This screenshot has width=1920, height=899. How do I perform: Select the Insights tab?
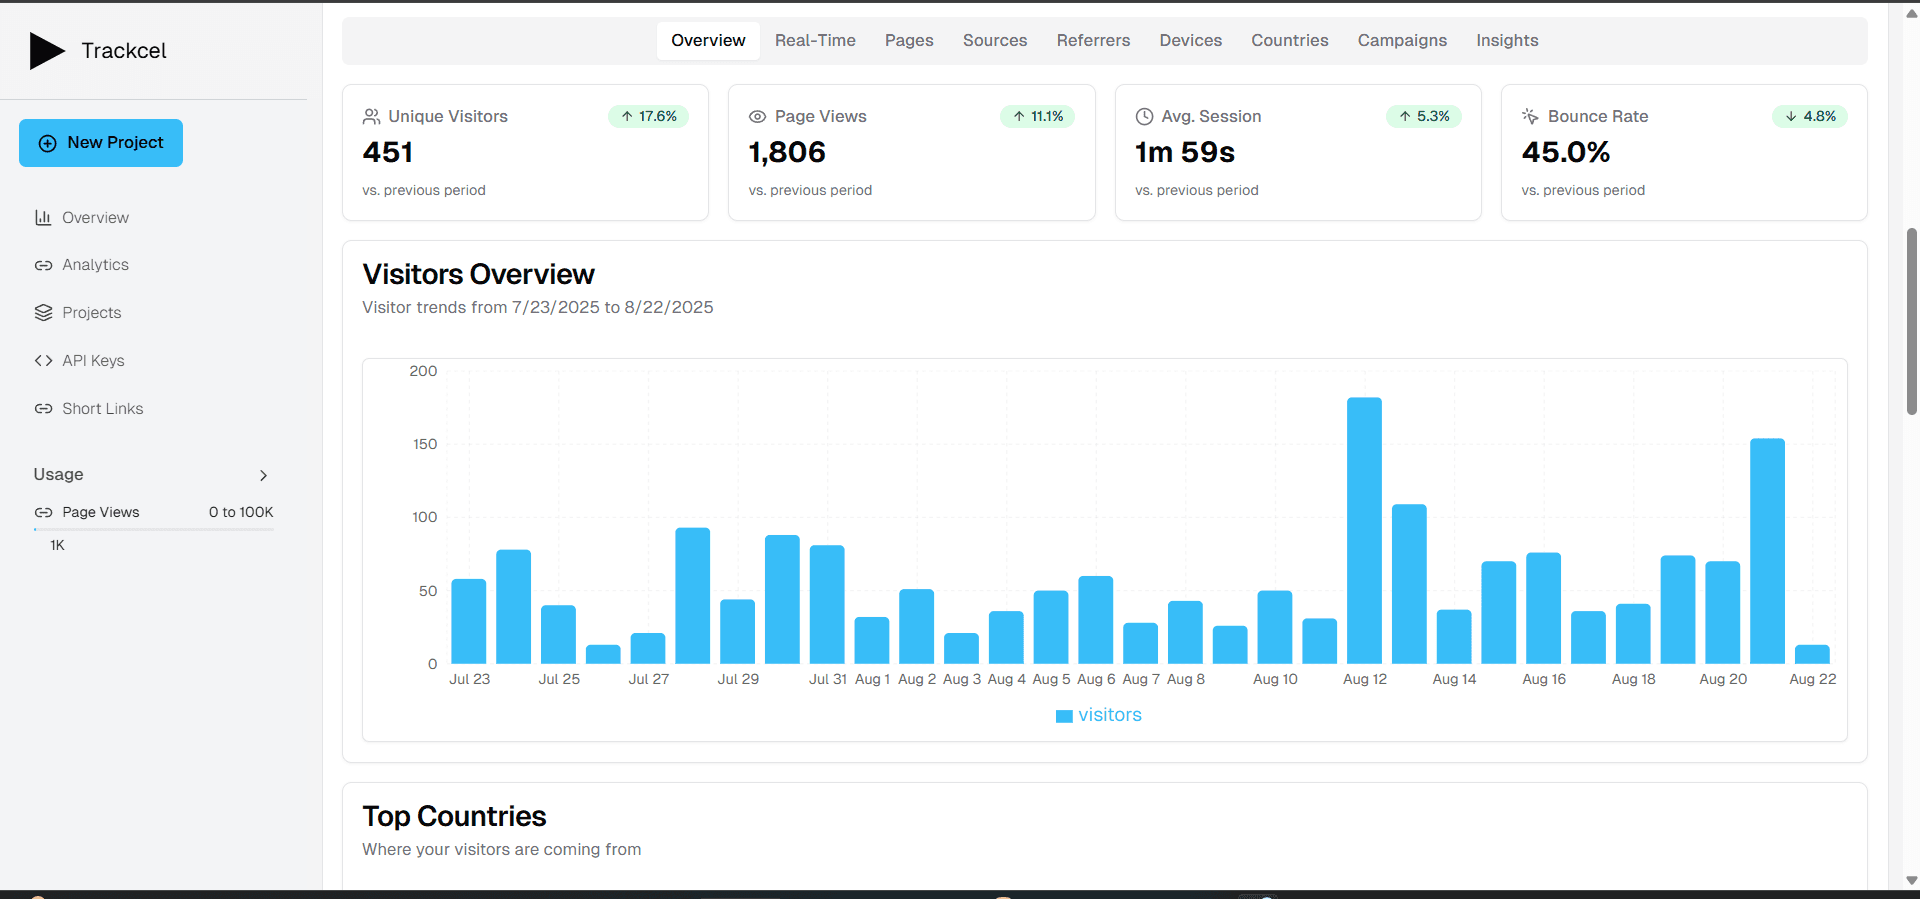click(1507, 41)
